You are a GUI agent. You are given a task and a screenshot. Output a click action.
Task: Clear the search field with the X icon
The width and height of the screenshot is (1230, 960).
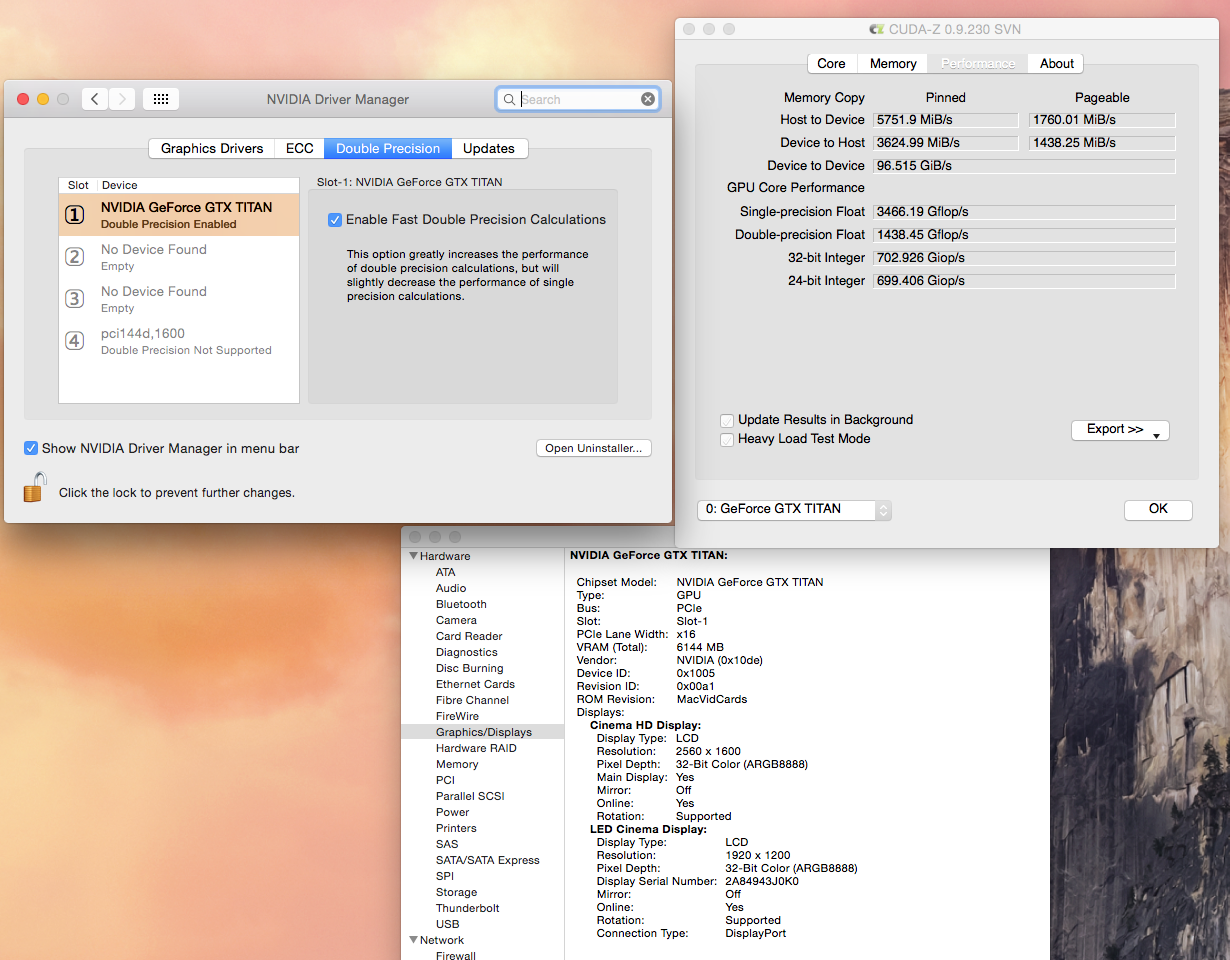coord(648,99)
